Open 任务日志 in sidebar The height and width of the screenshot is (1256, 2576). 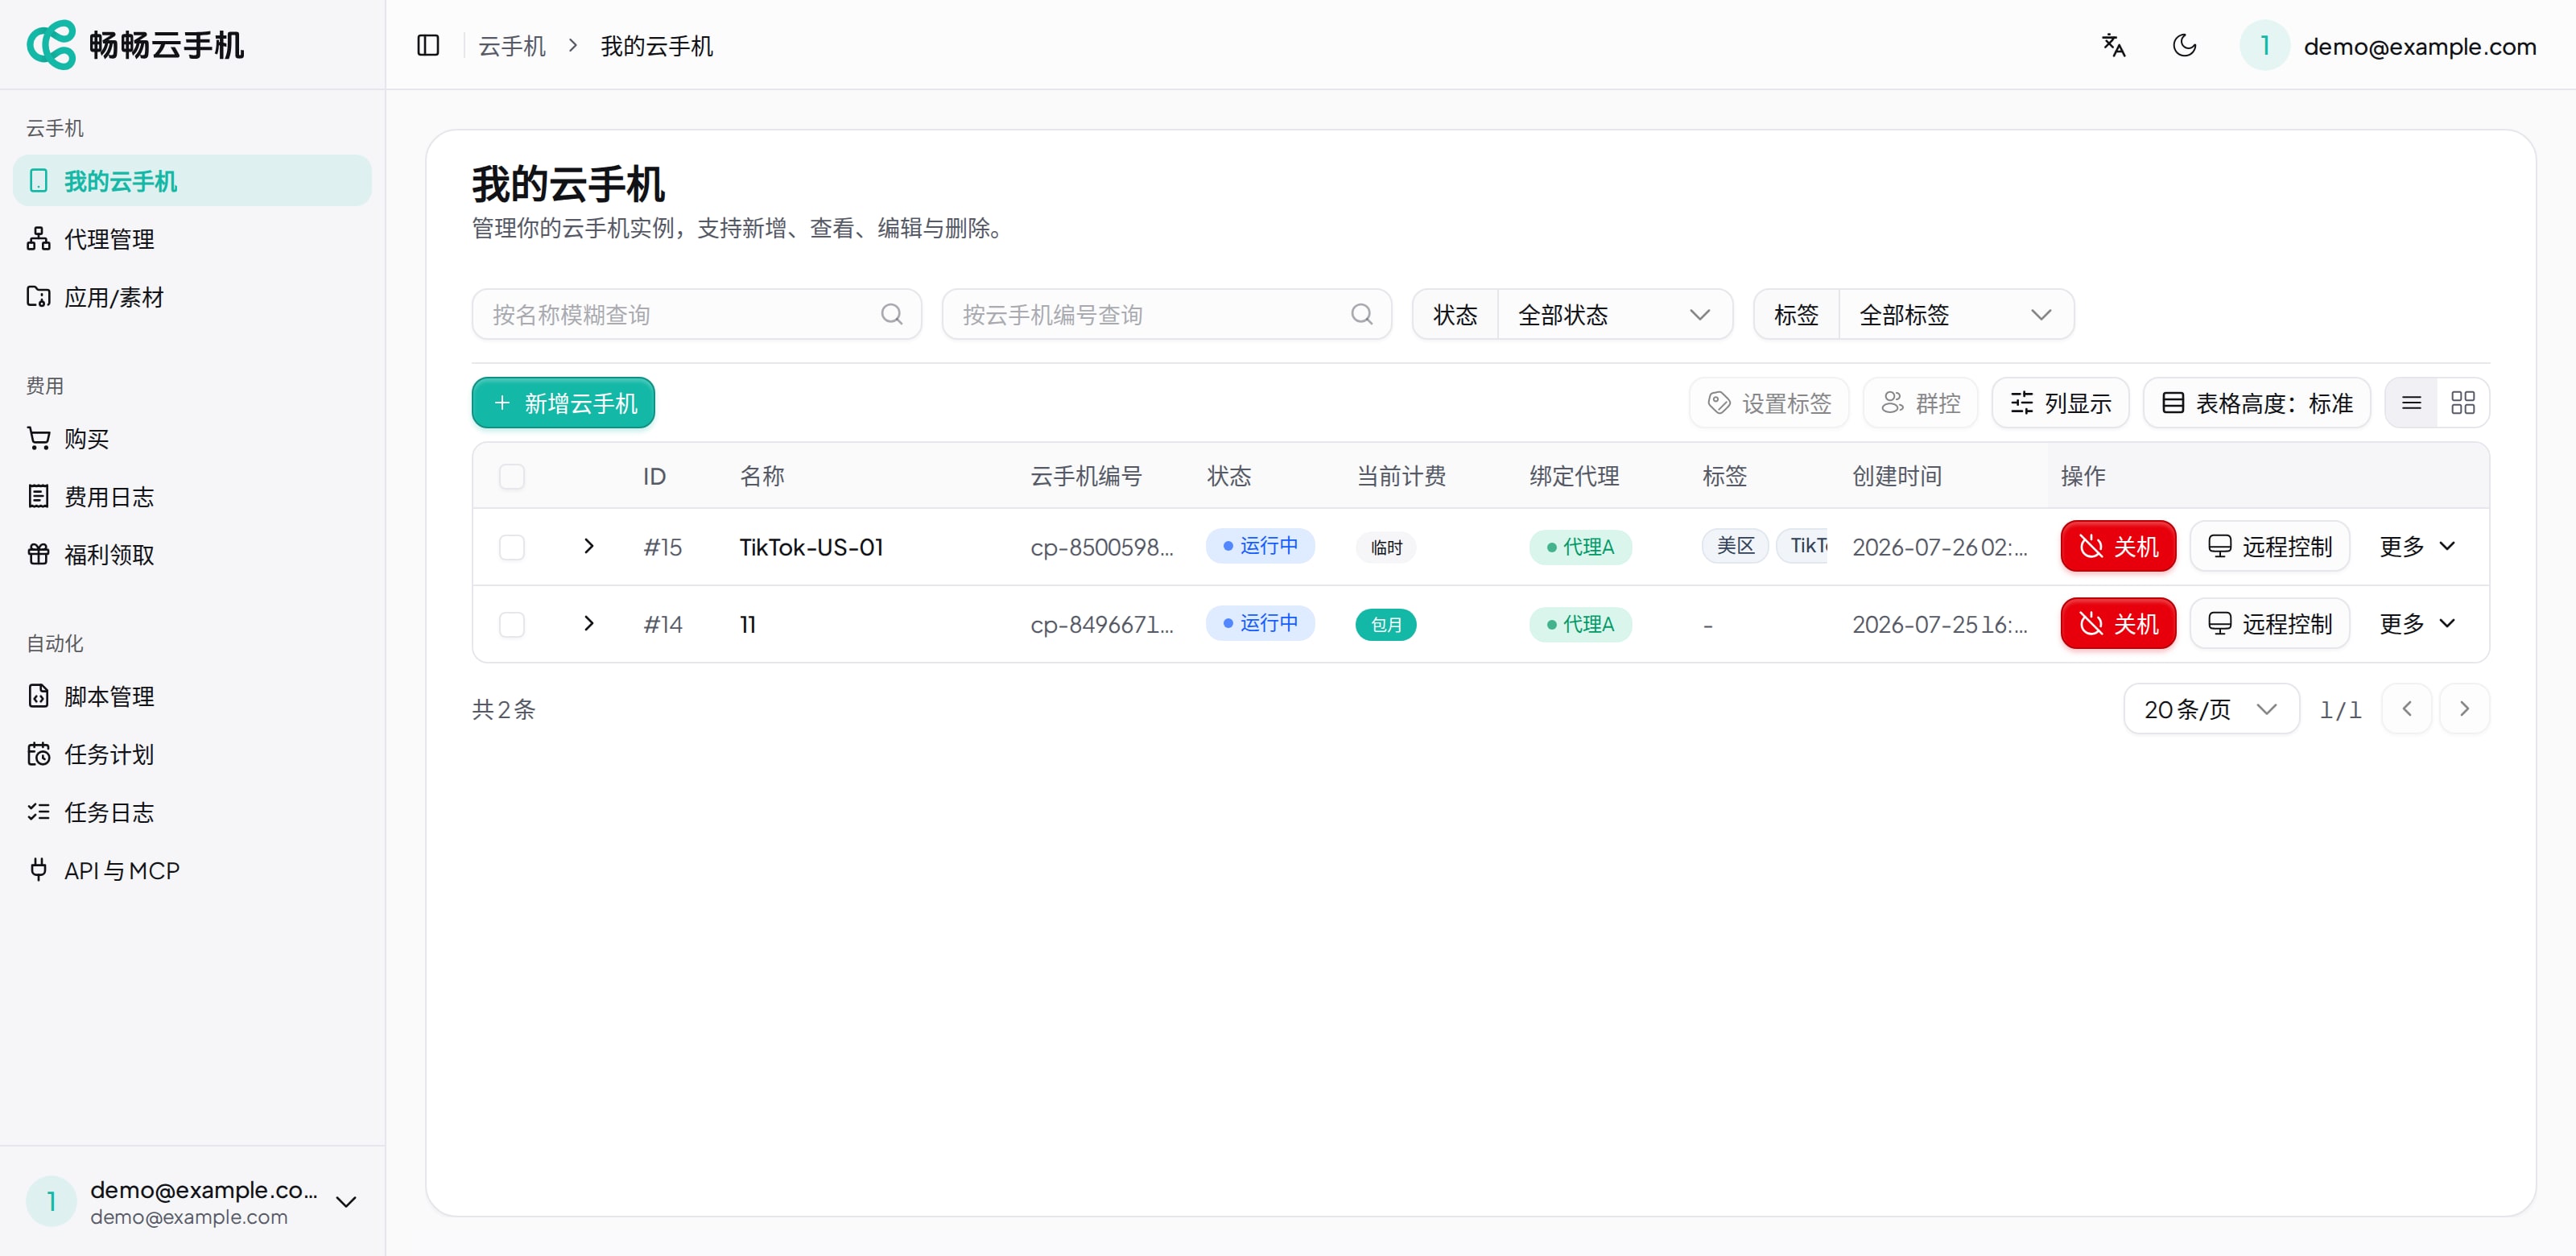coord(192,812)
